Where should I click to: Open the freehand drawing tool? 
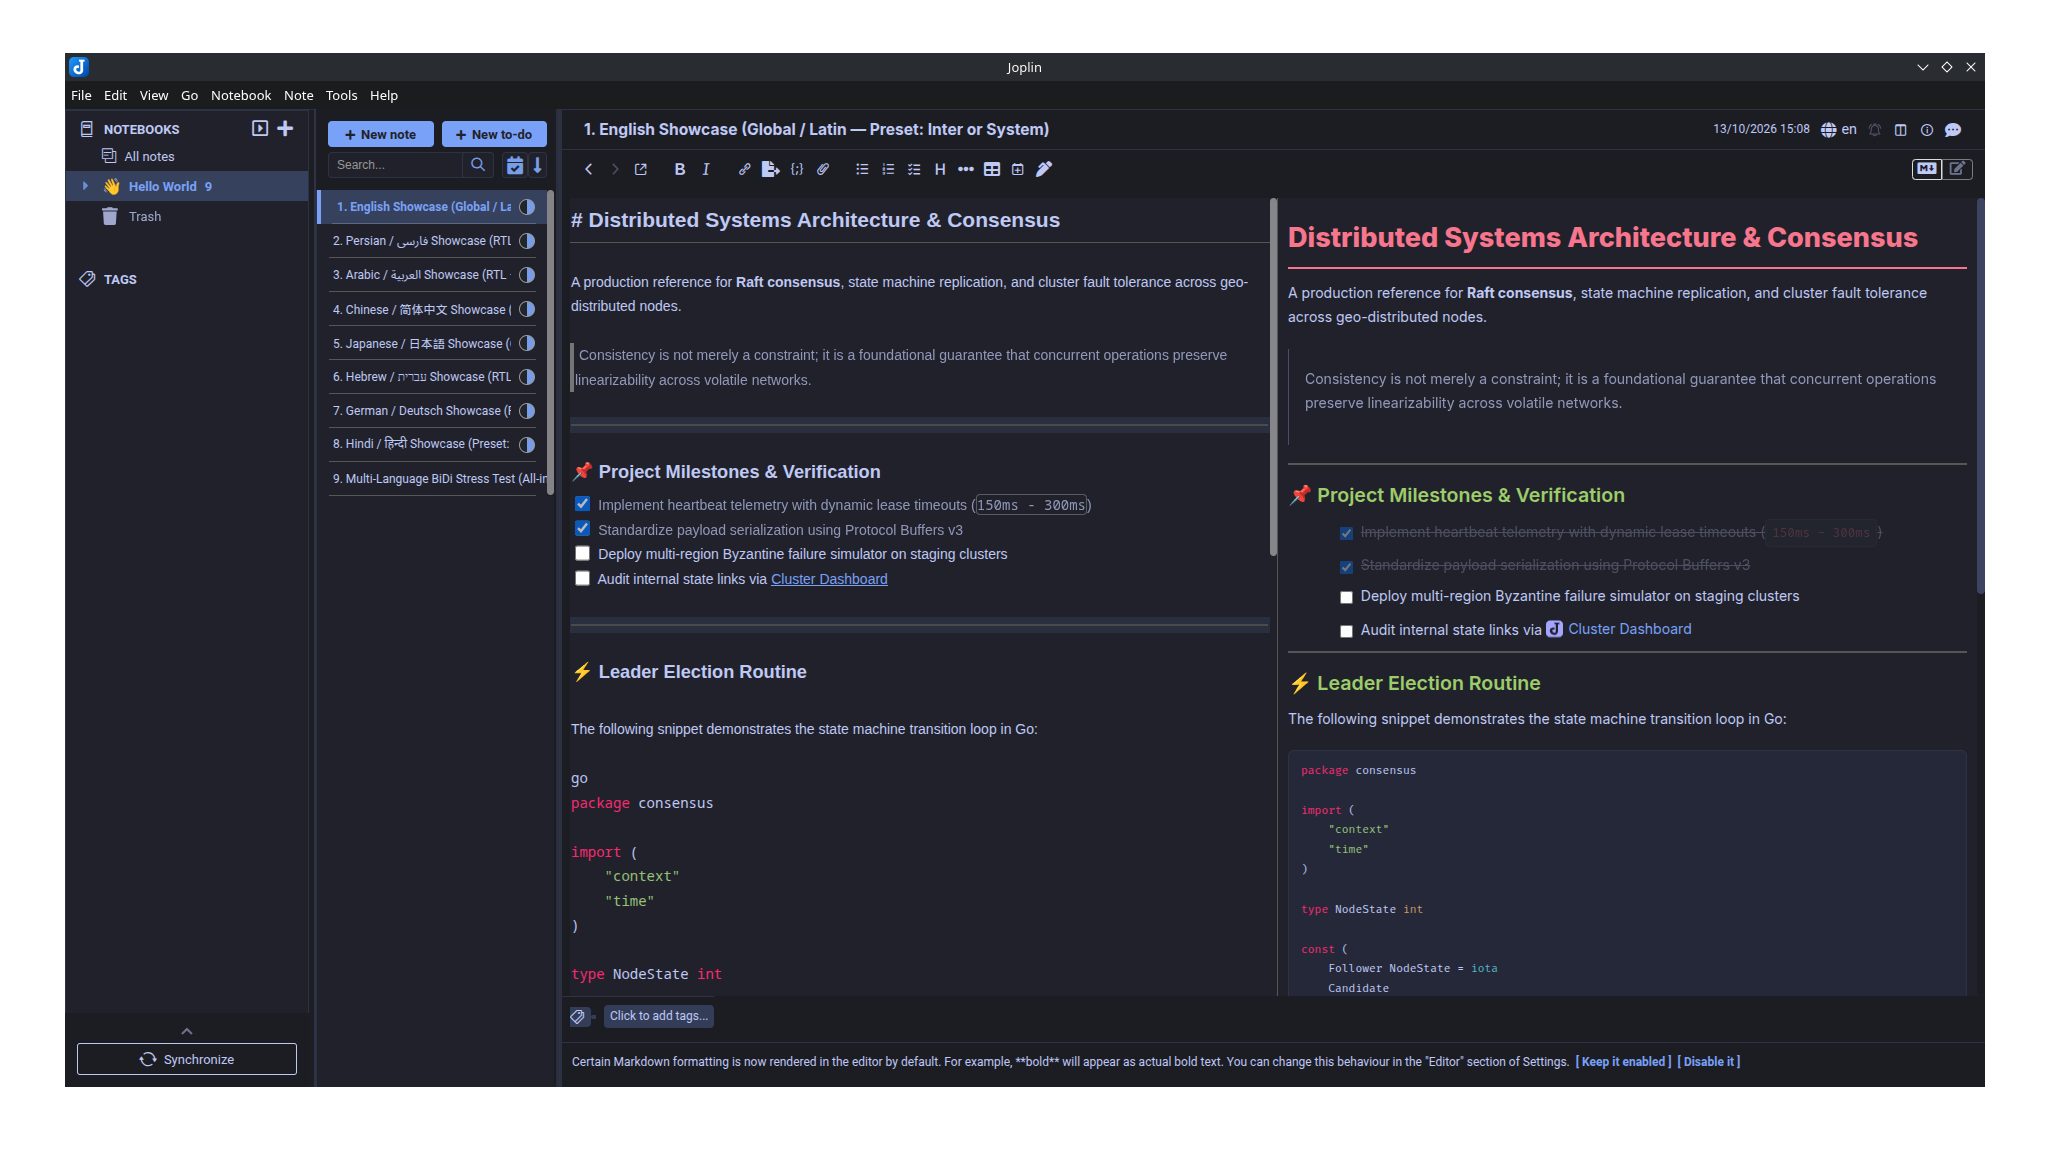tap(1044, 169)
